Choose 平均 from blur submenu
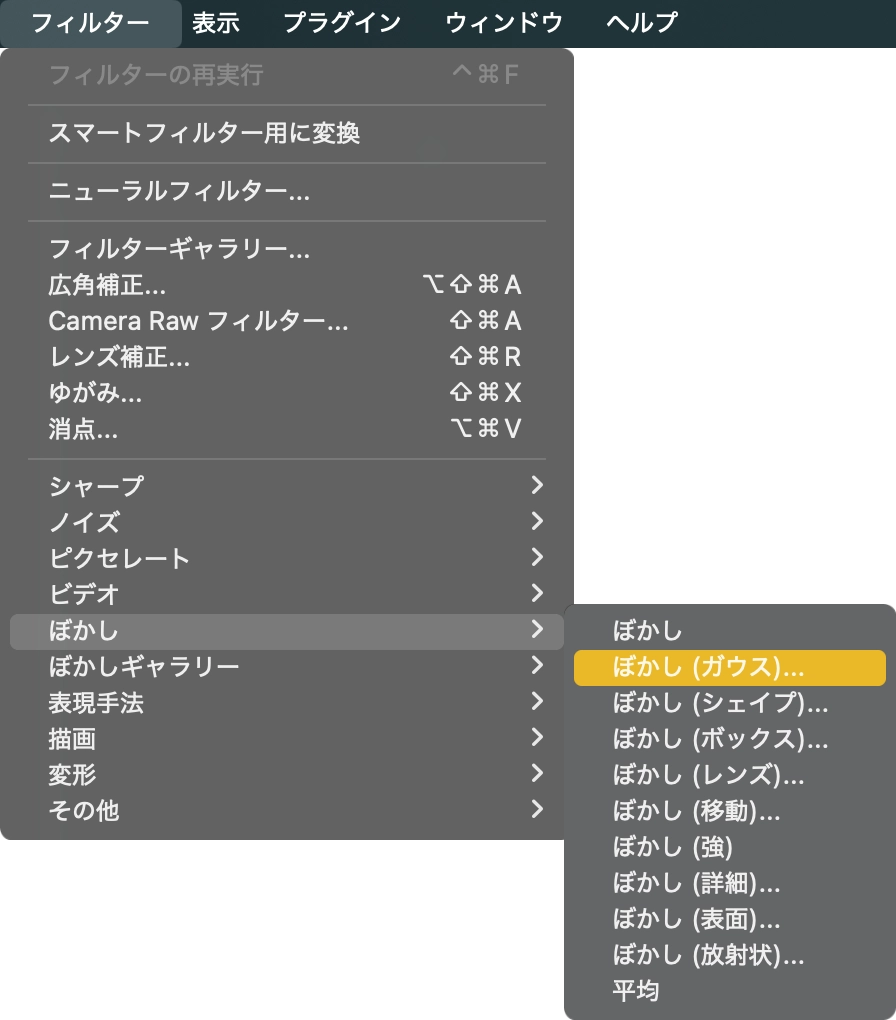 636,991
